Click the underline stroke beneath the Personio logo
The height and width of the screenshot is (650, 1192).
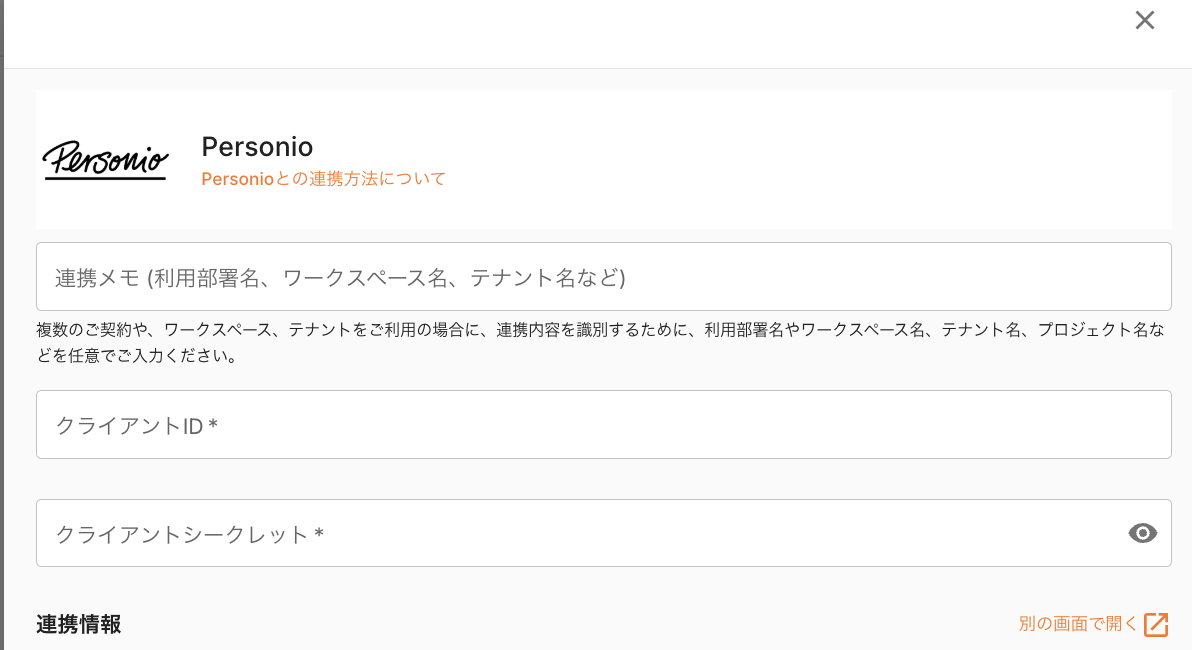(105, 178)
